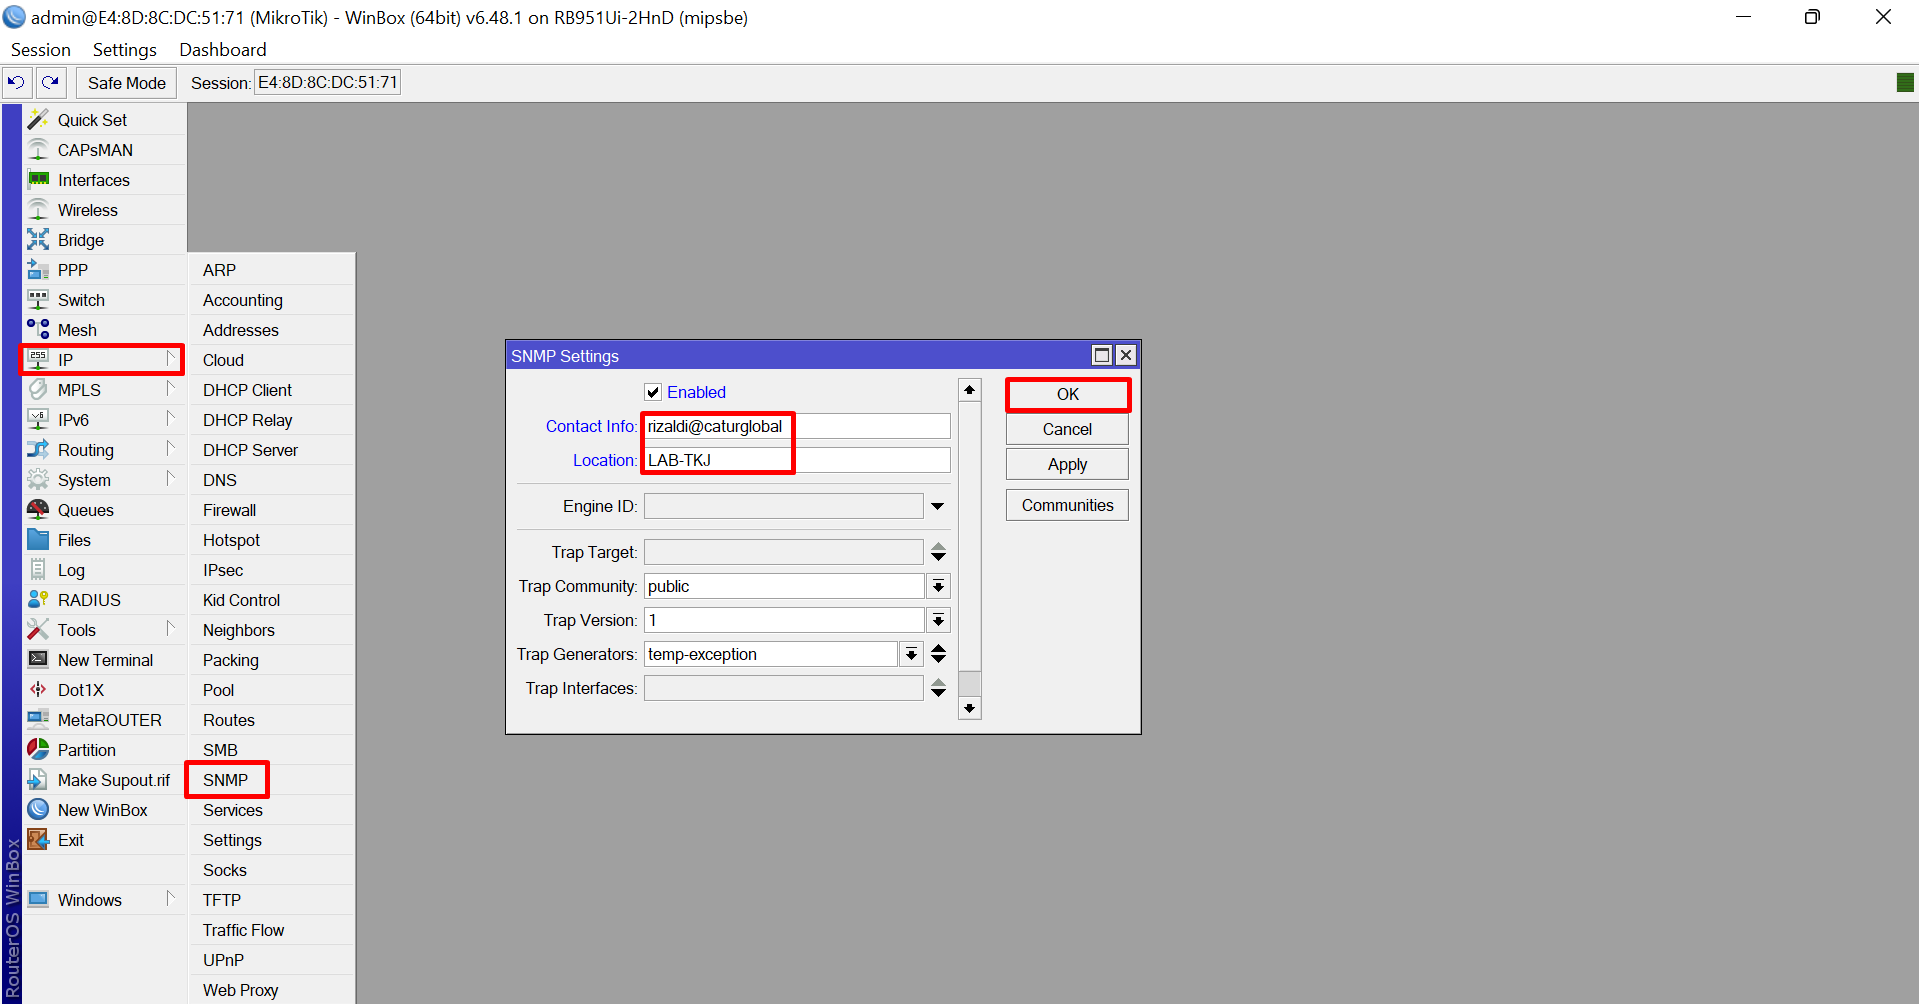Click the Contact Info input field
Viewport: 1919px width, 1004px height.
[797, 426]
